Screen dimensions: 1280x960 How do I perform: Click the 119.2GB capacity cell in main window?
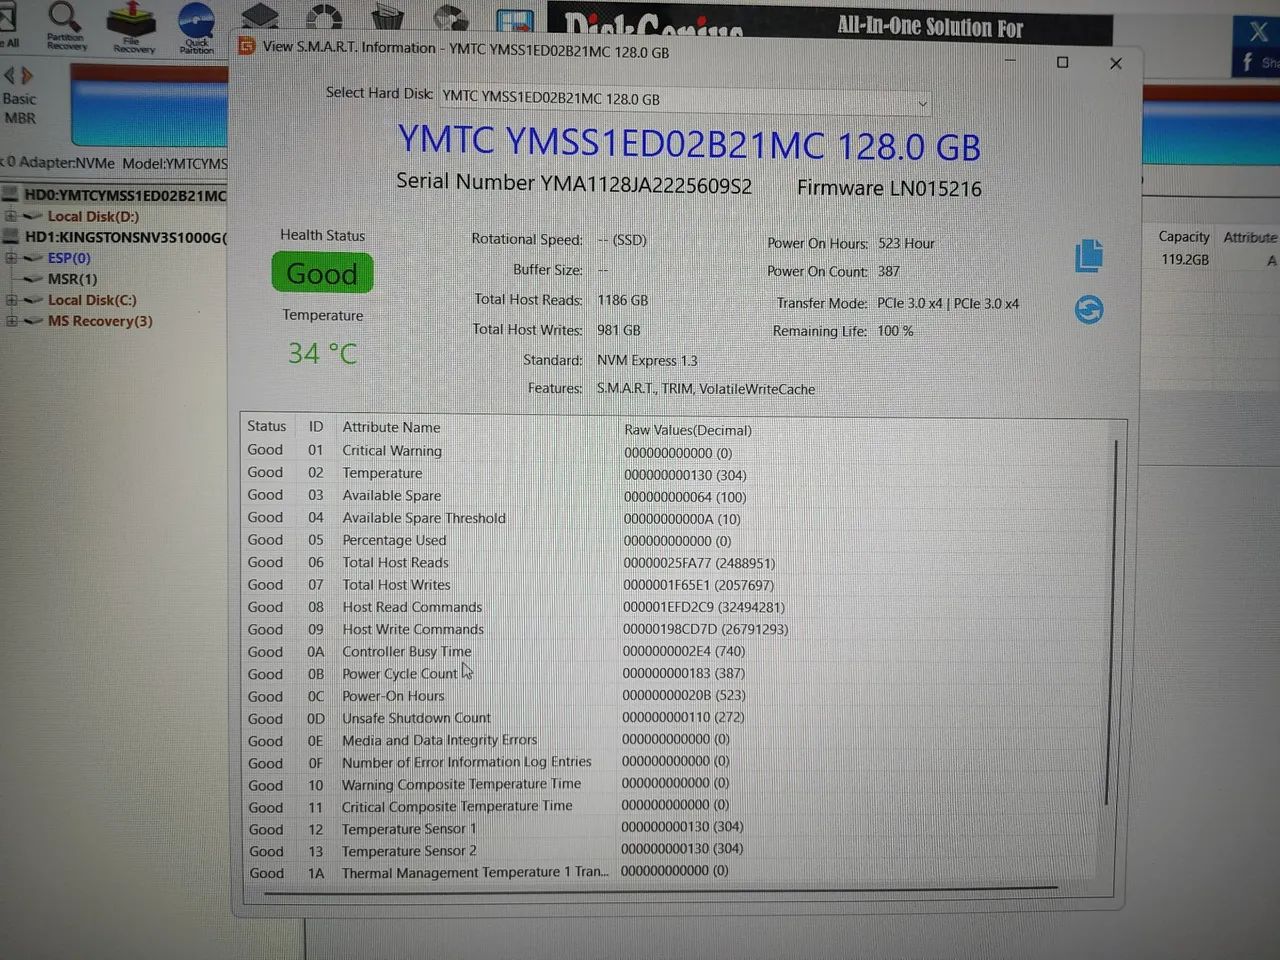pos(1185,260)
